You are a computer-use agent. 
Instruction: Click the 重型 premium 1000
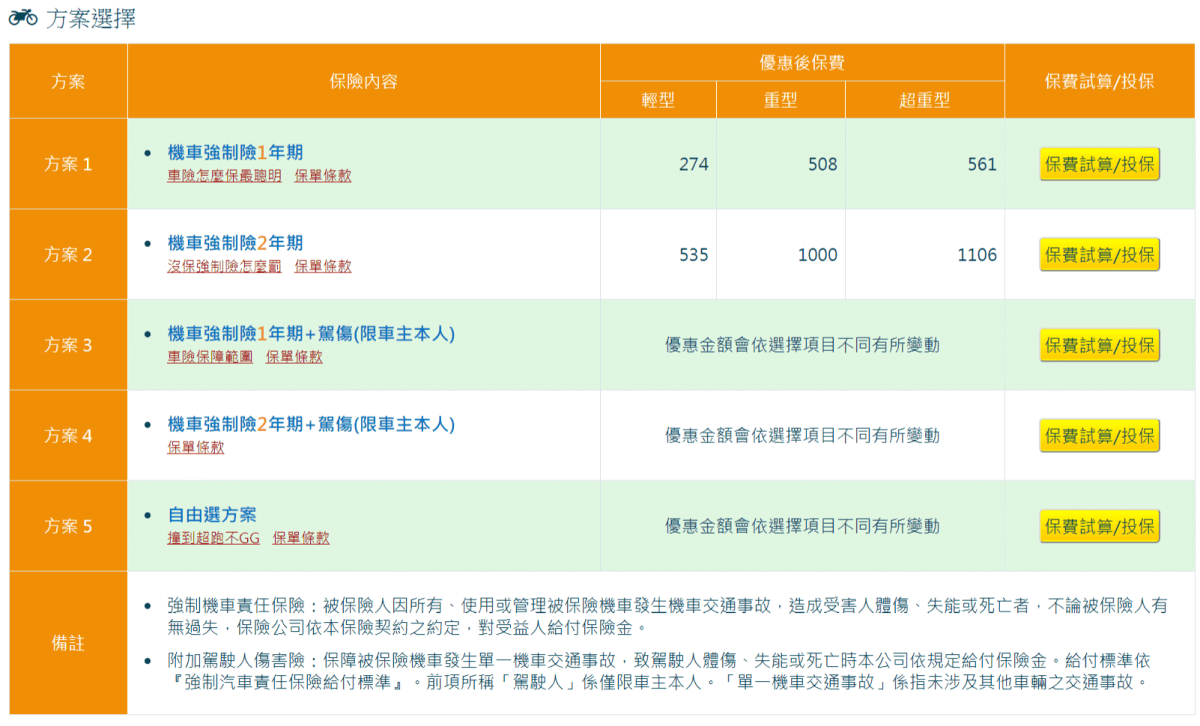pyautogui.click(x=817, y=255)
